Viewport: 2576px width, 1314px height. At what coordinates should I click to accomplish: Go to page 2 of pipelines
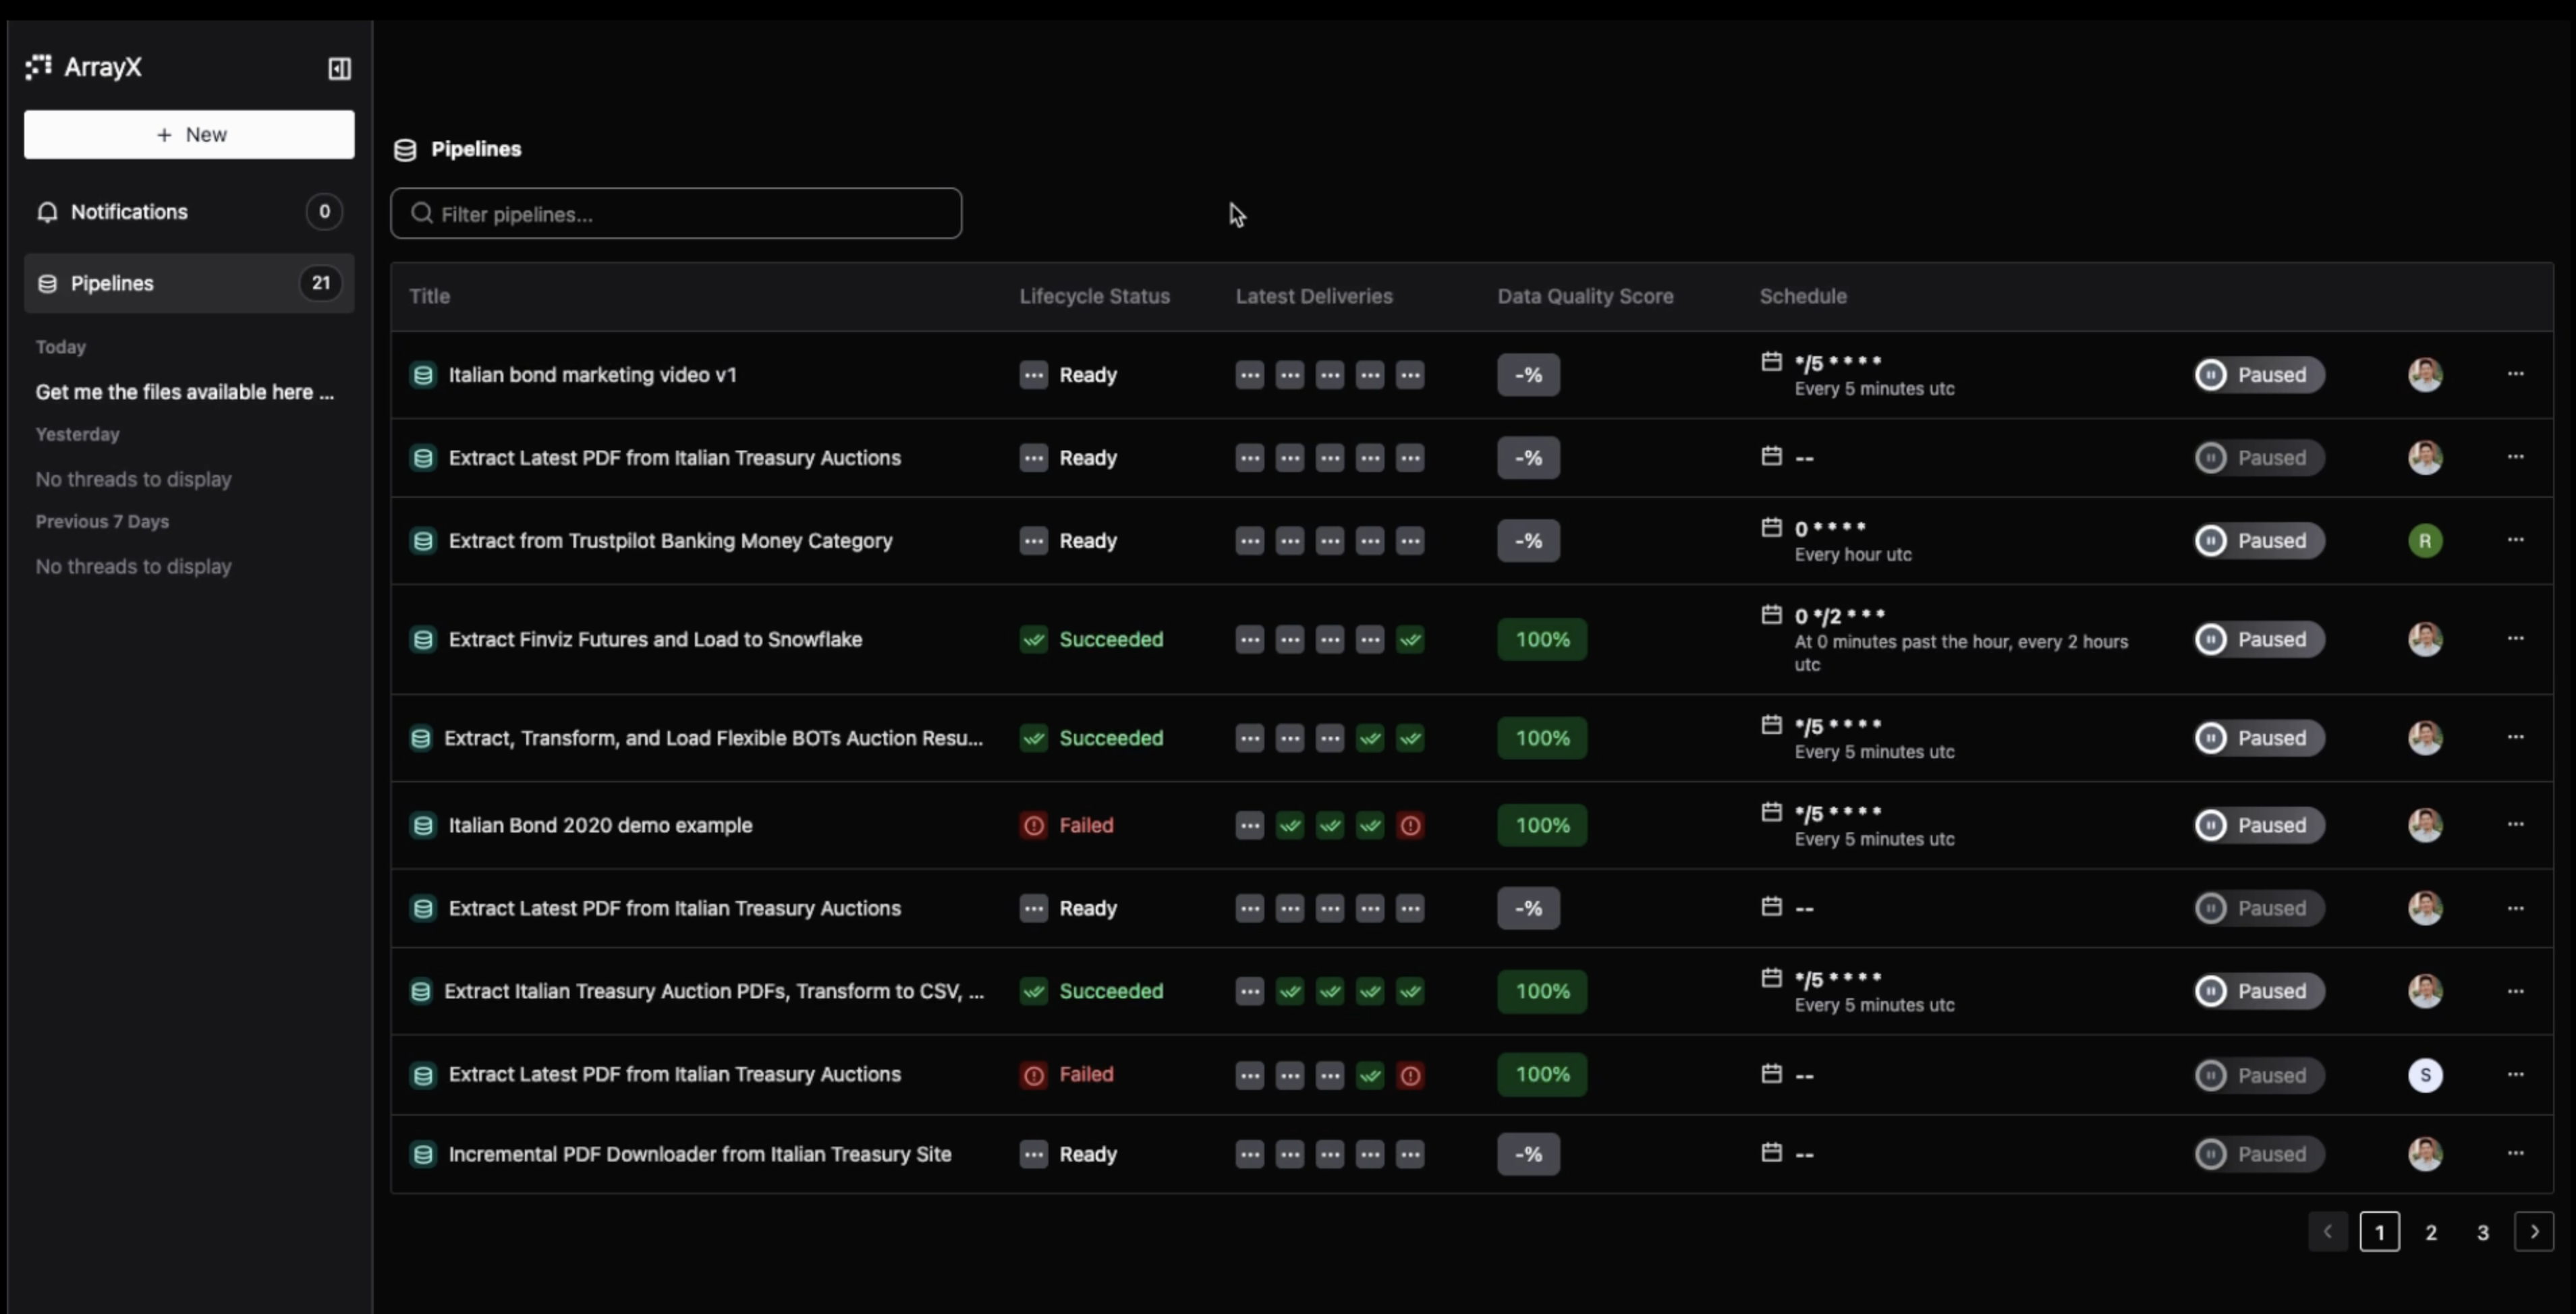[2431, 1232]
